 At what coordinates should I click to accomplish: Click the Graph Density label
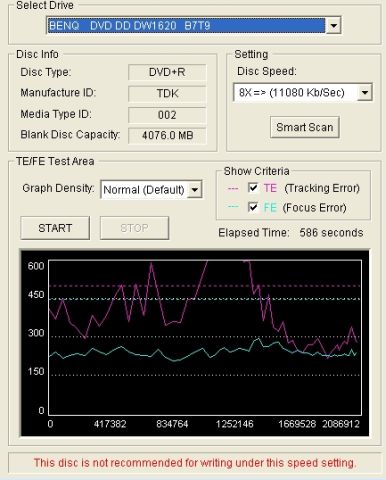coord(58,188)
